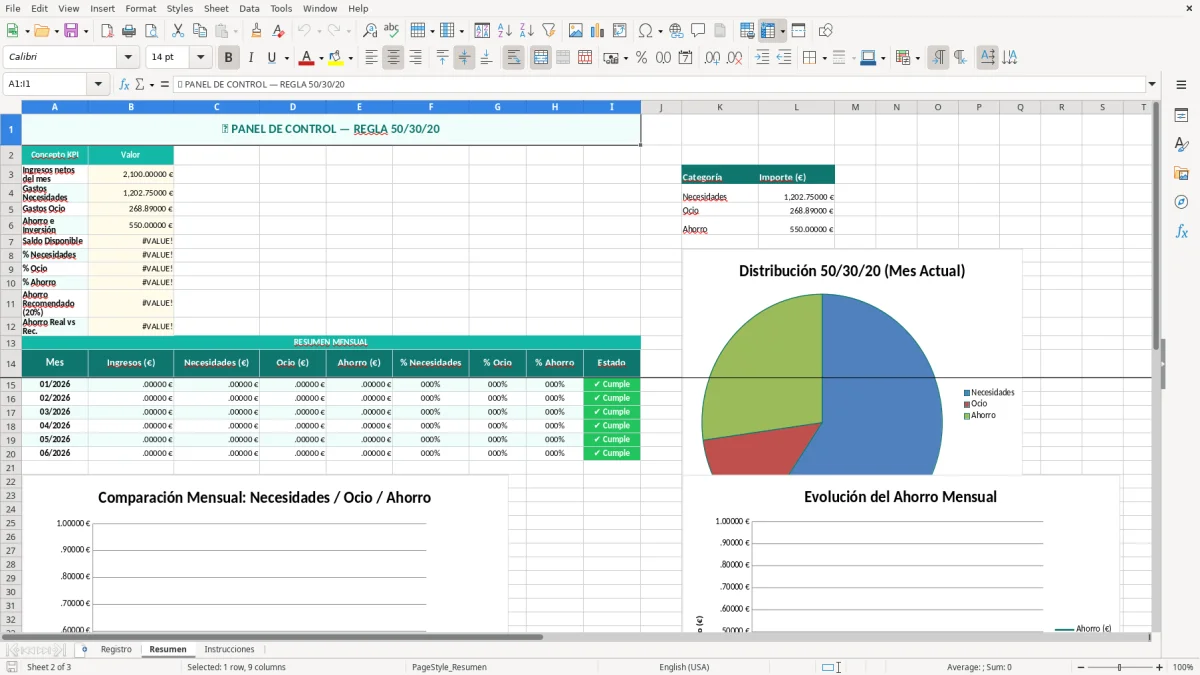Click the Copy icon
This screenshot has height=675, width=1200.
click(200, 31)
